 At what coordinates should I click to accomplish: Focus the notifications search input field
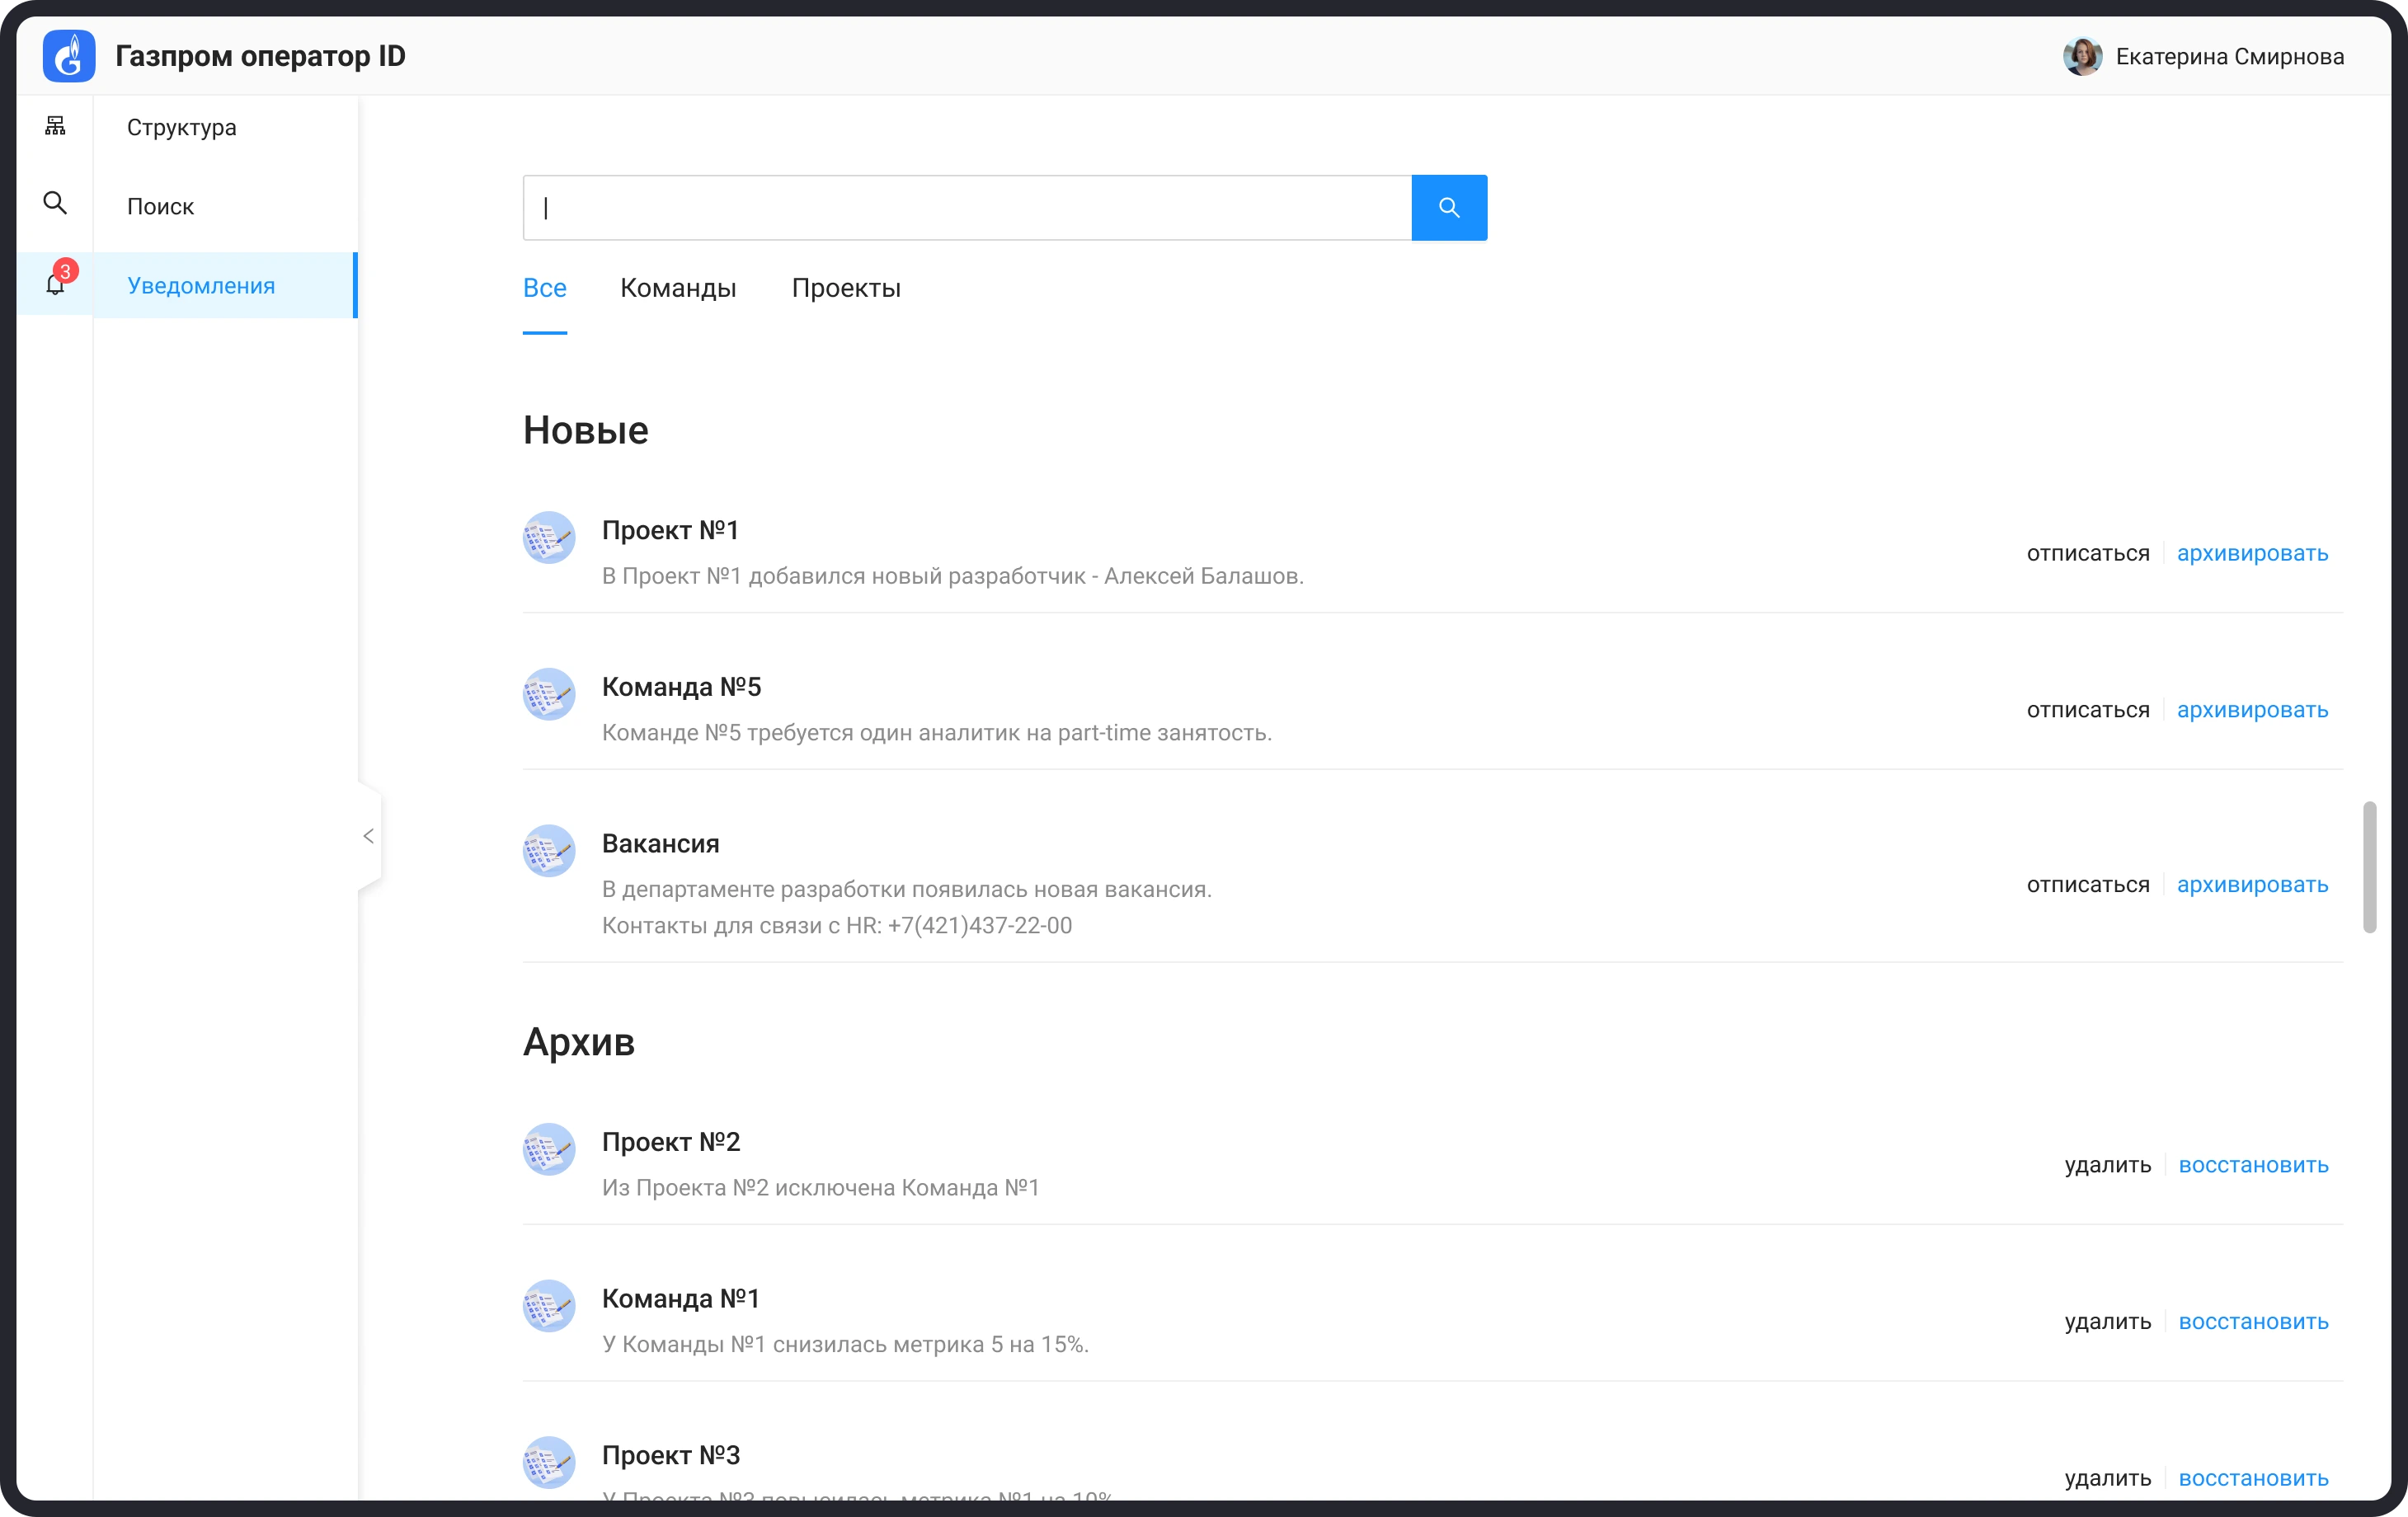967,208
